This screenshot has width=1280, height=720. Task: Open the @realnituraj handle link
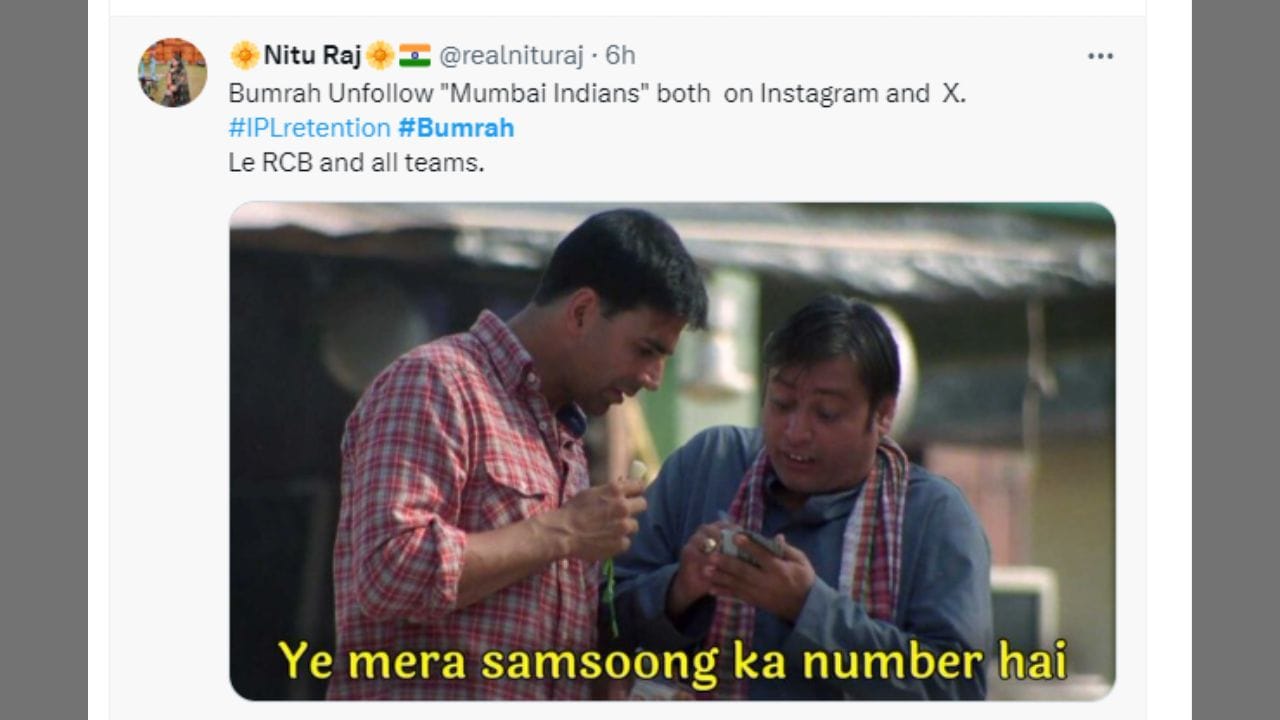(x=510, y=55)
